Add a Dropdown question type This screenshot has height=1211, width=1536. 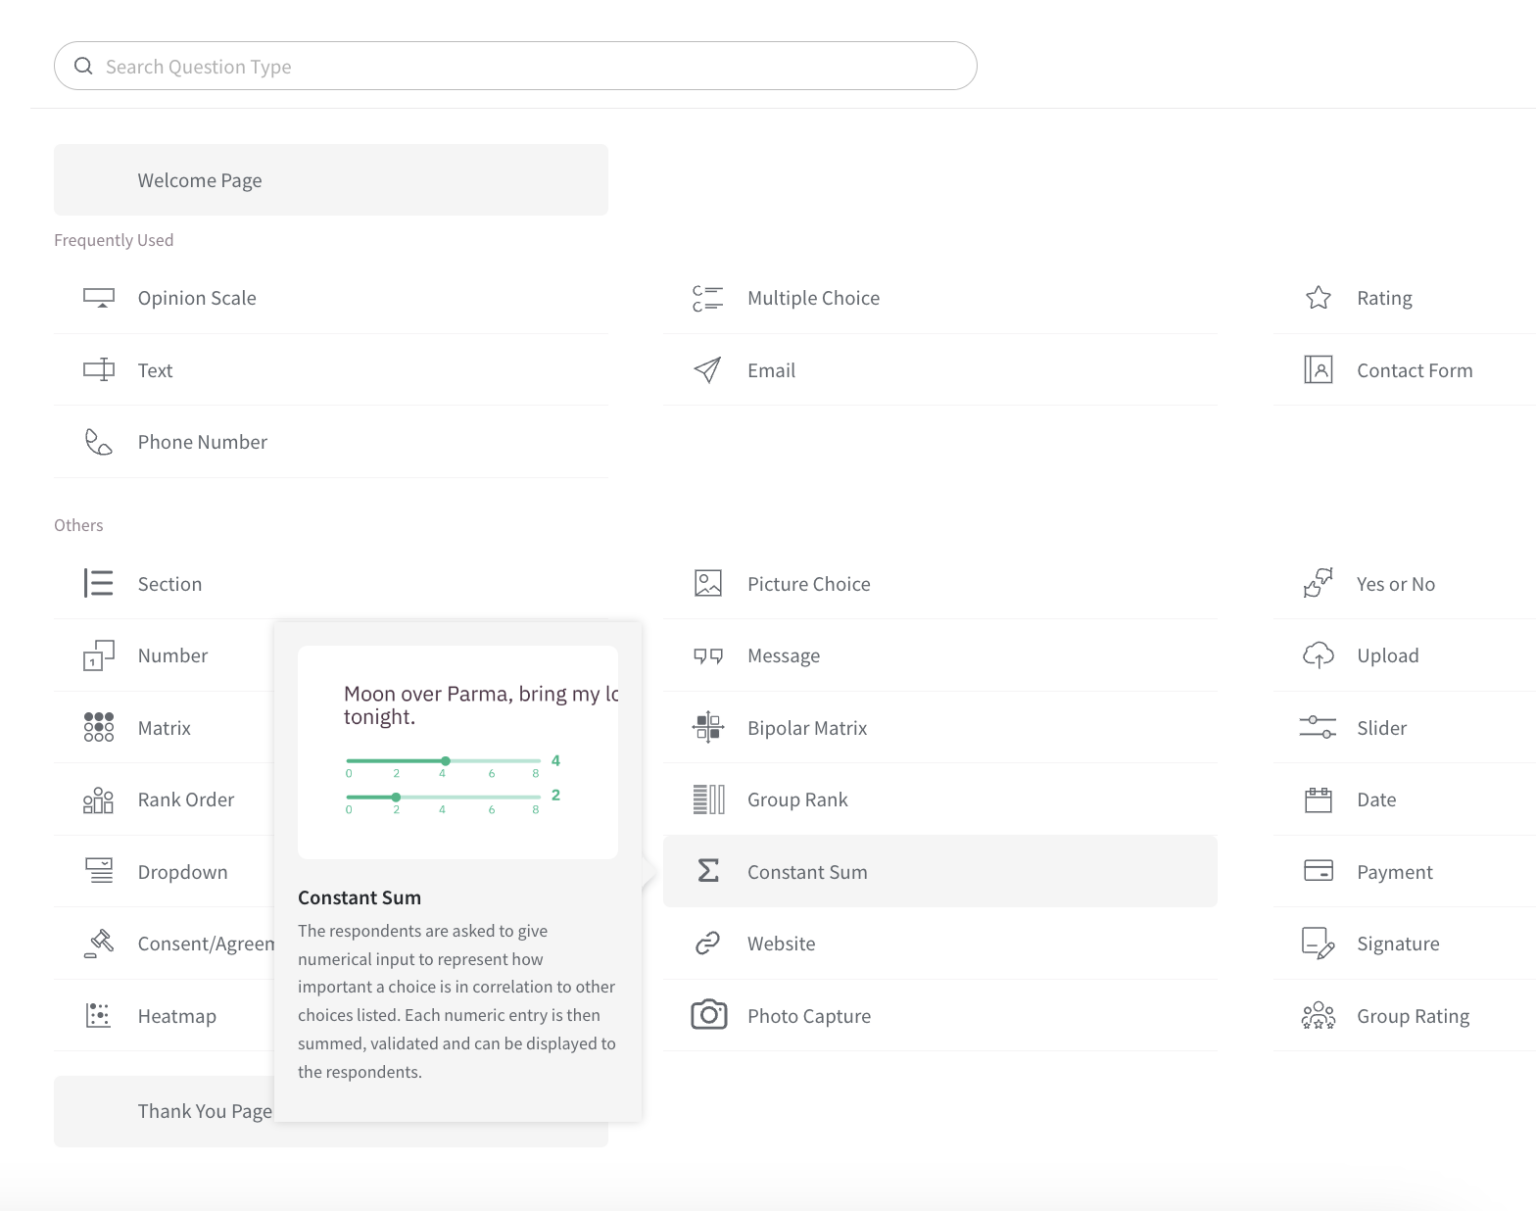click(182, 872)
